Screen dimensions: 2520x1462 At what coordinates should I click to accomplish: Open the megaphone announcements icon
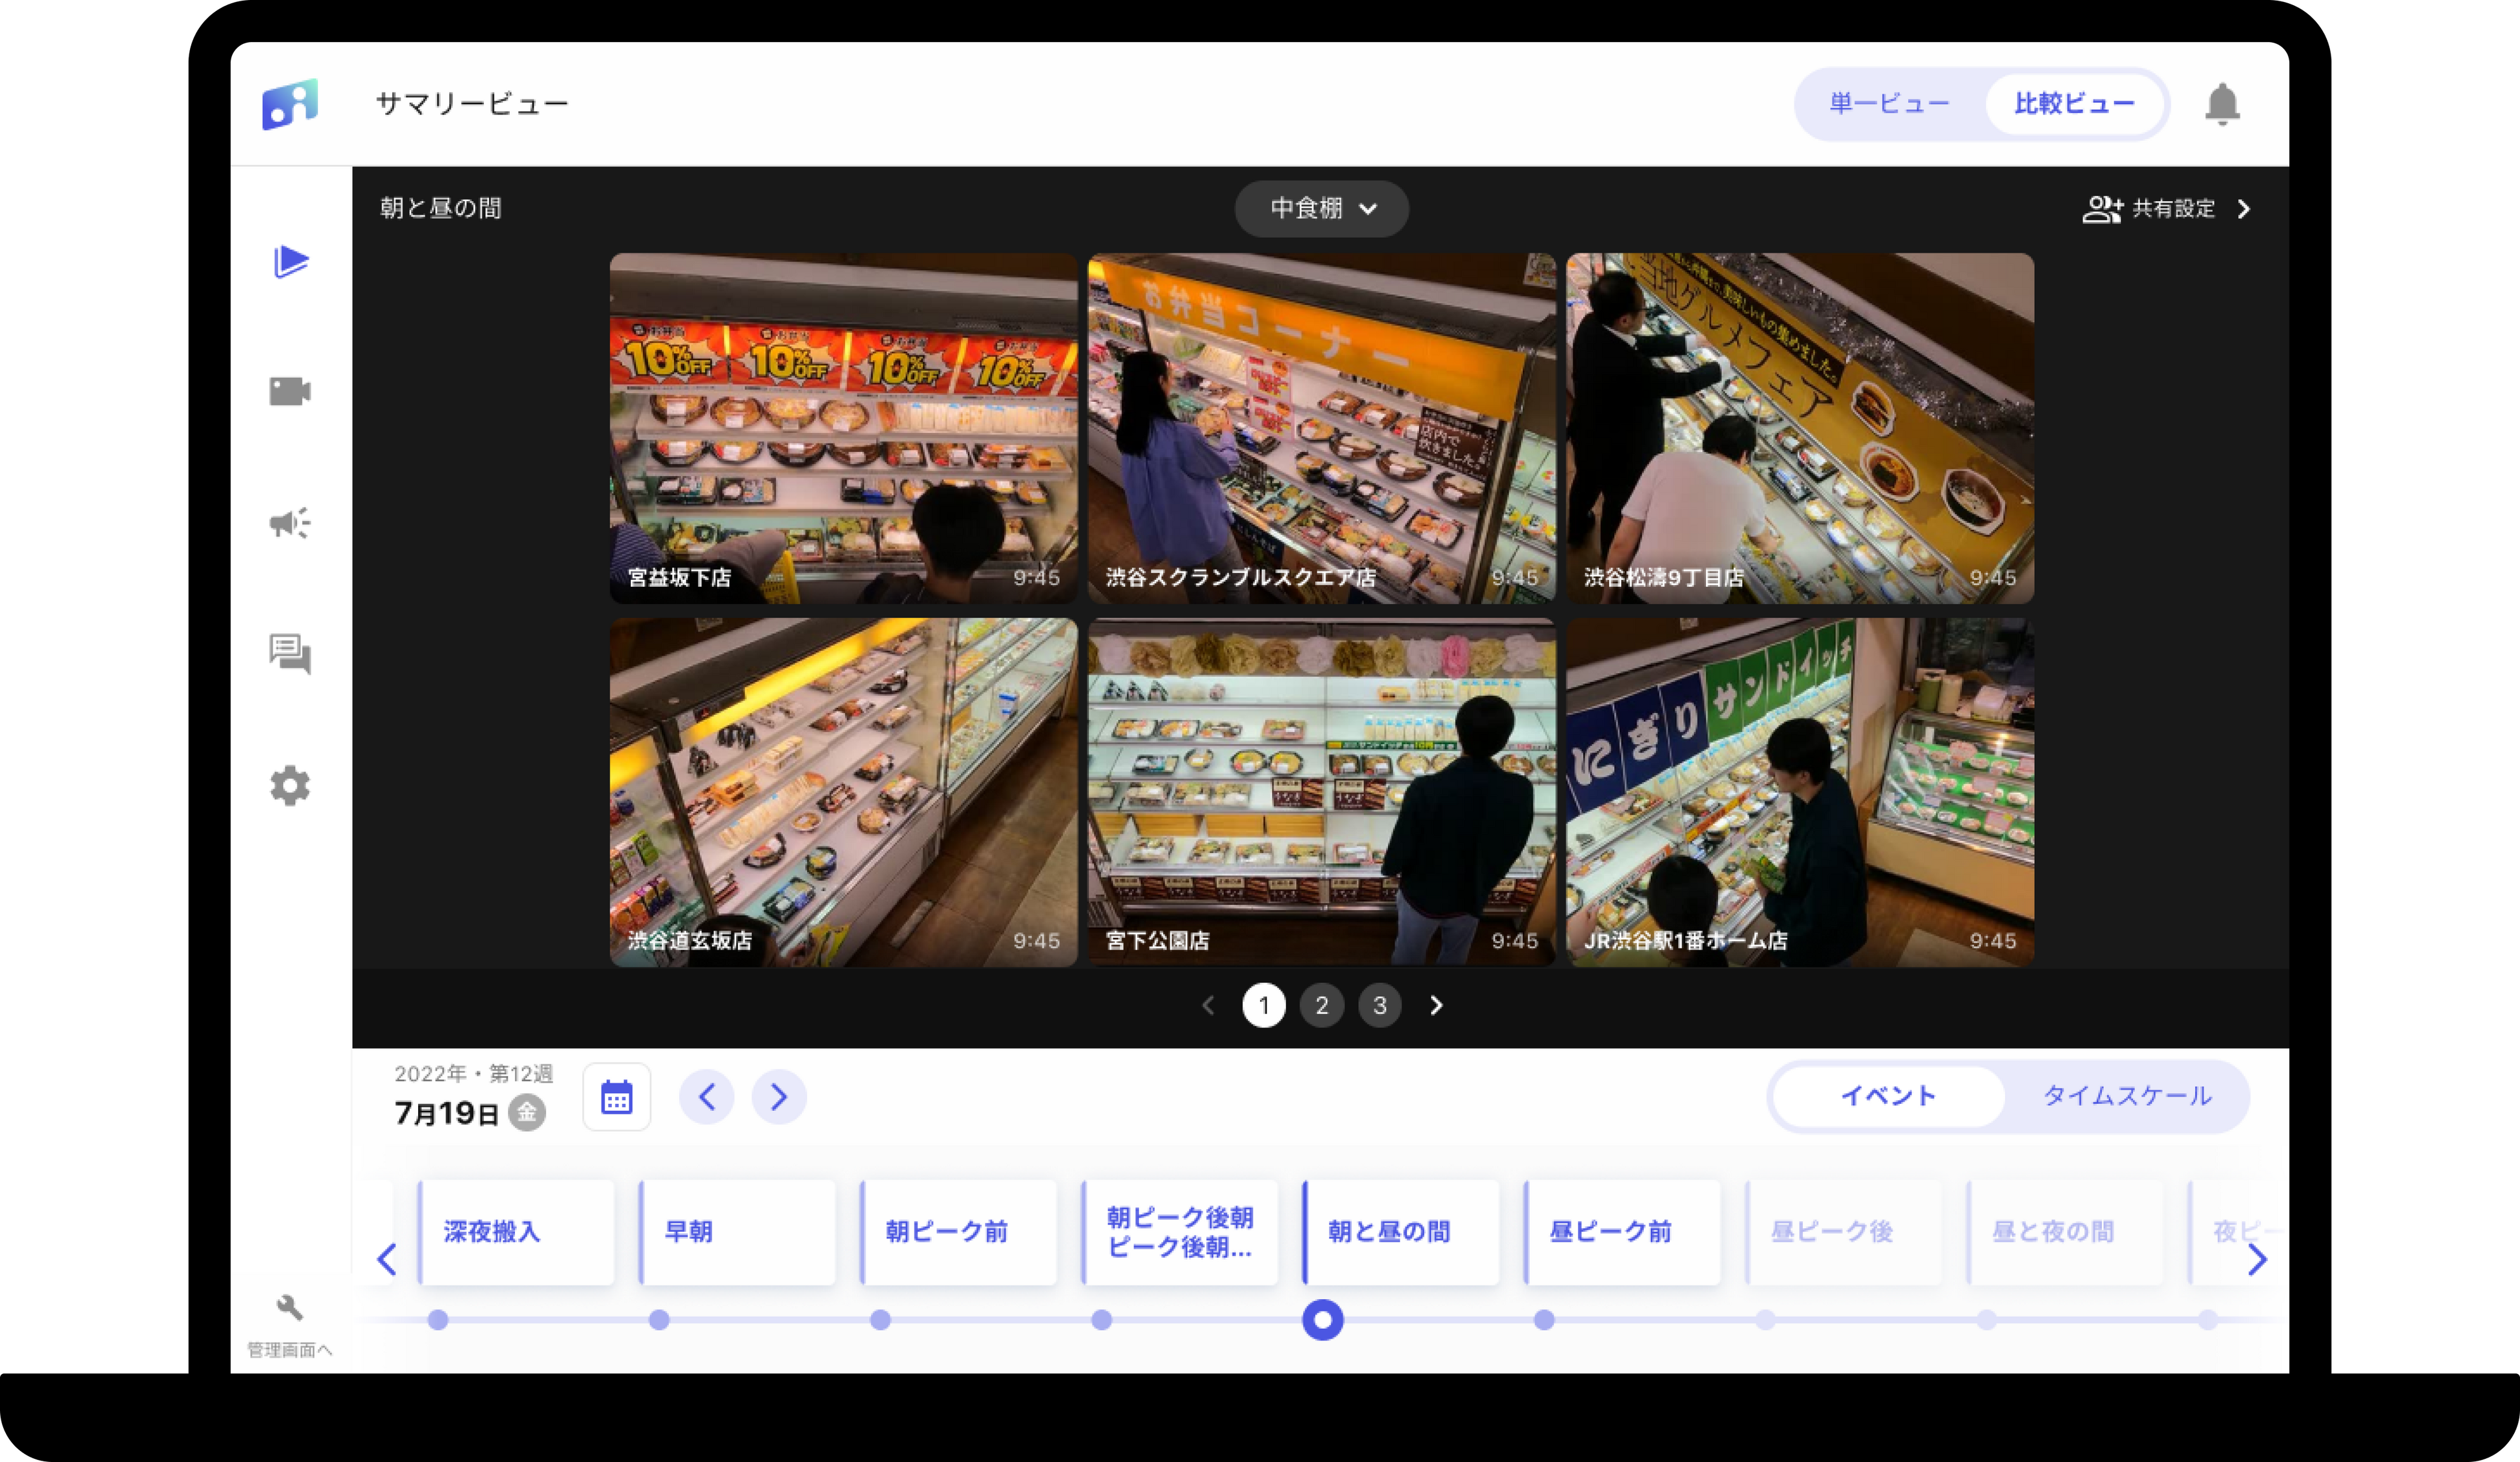point(290,523)
